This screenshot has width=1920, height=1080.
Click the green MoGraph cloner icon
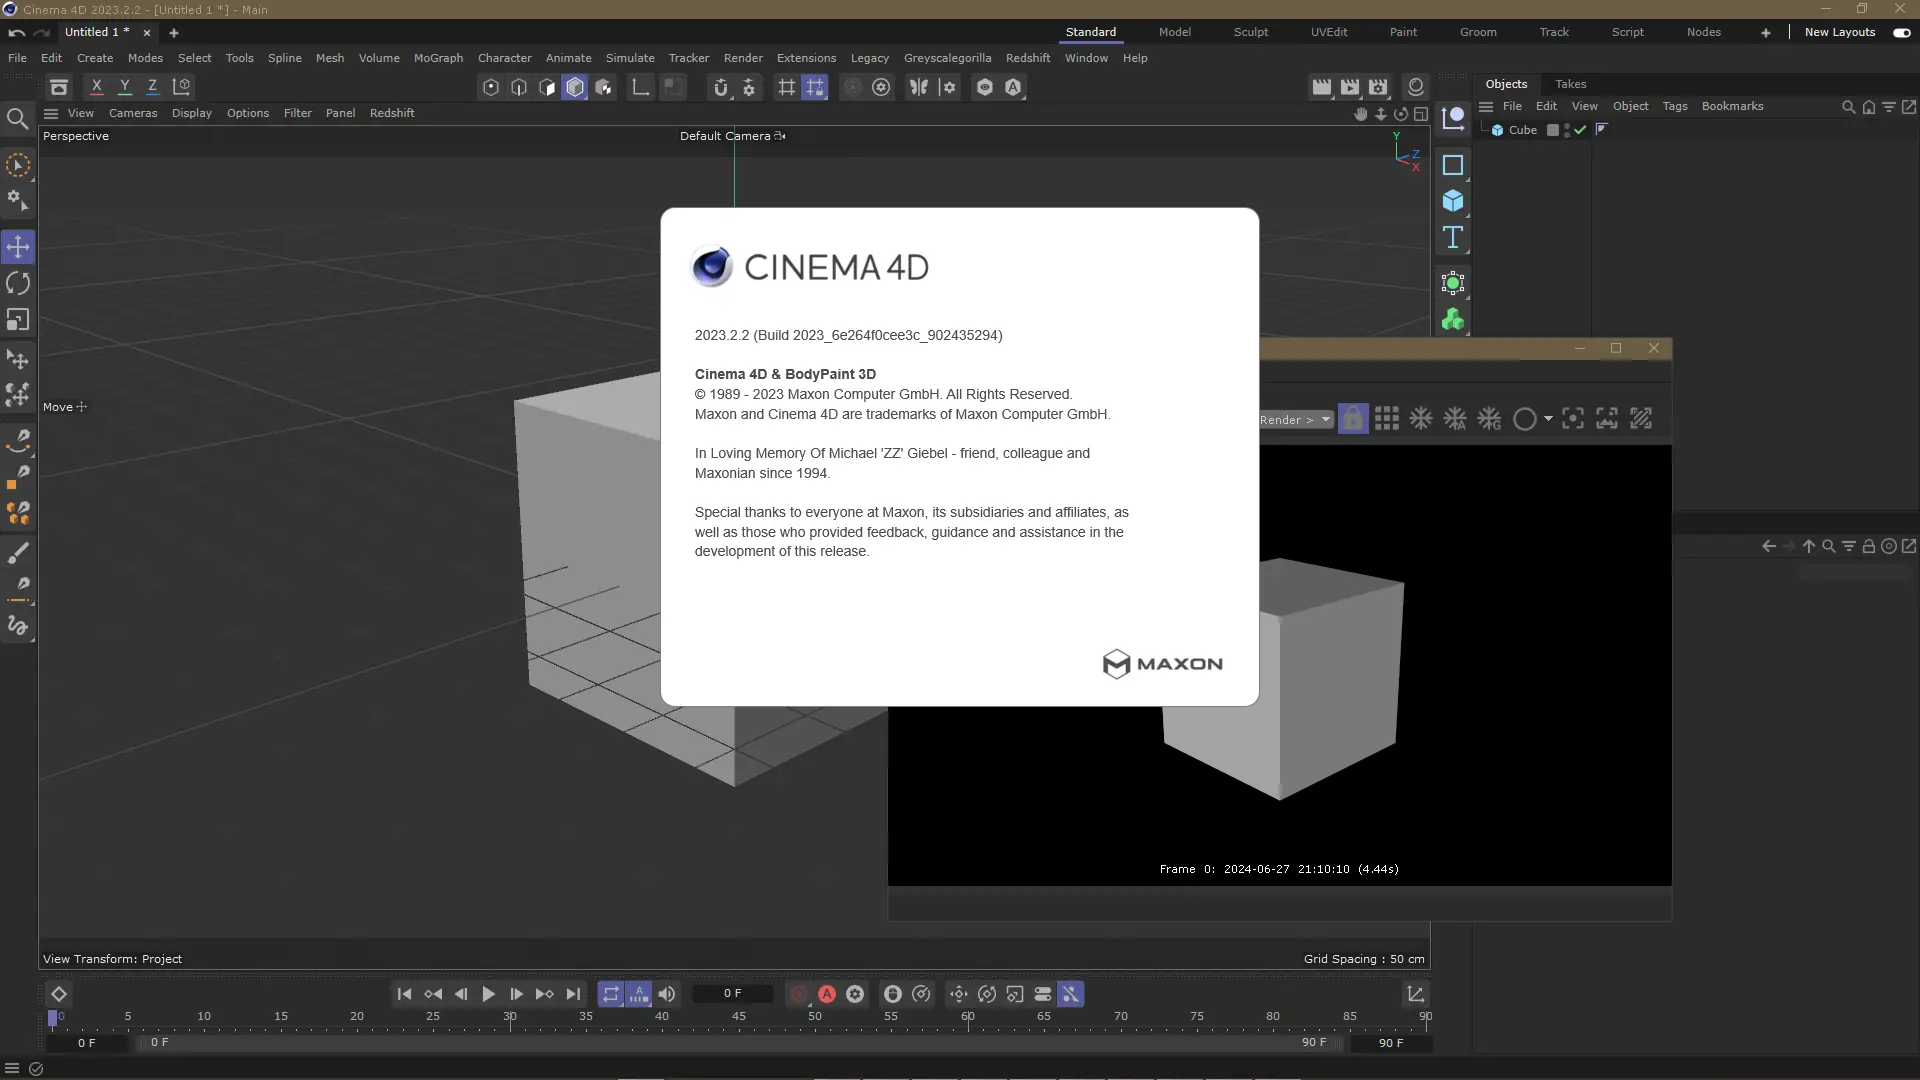coord(1453,320)
